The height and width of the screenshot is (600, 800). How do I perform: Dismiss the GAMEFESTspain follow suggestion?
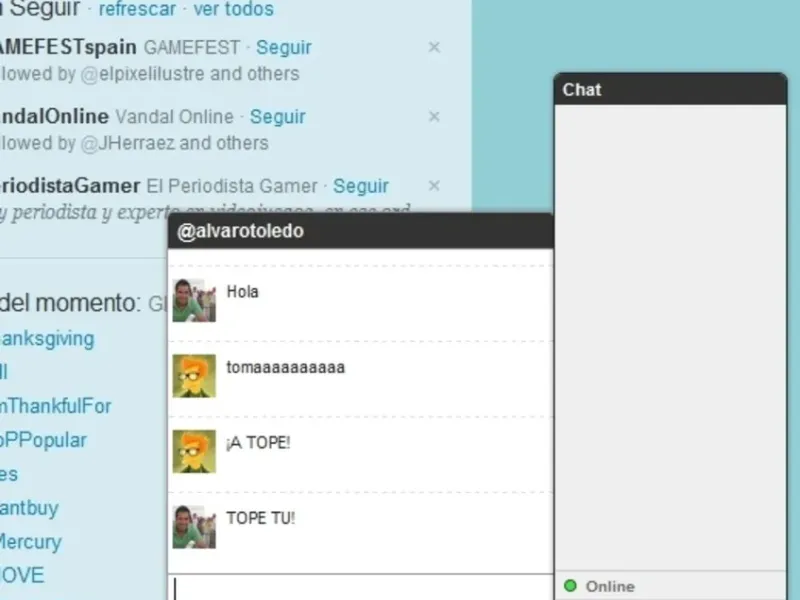coord(434,47)
